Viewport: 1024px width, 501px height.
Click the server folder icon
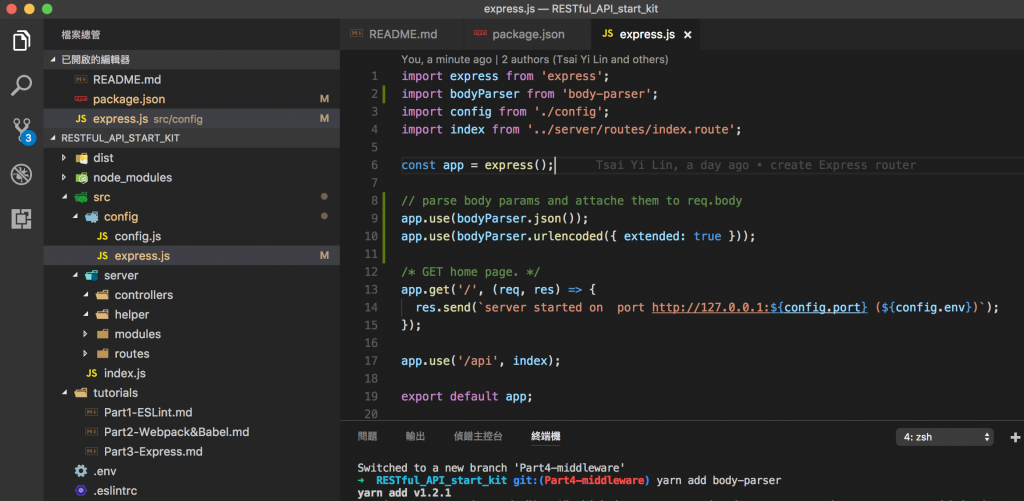[92, 276]
